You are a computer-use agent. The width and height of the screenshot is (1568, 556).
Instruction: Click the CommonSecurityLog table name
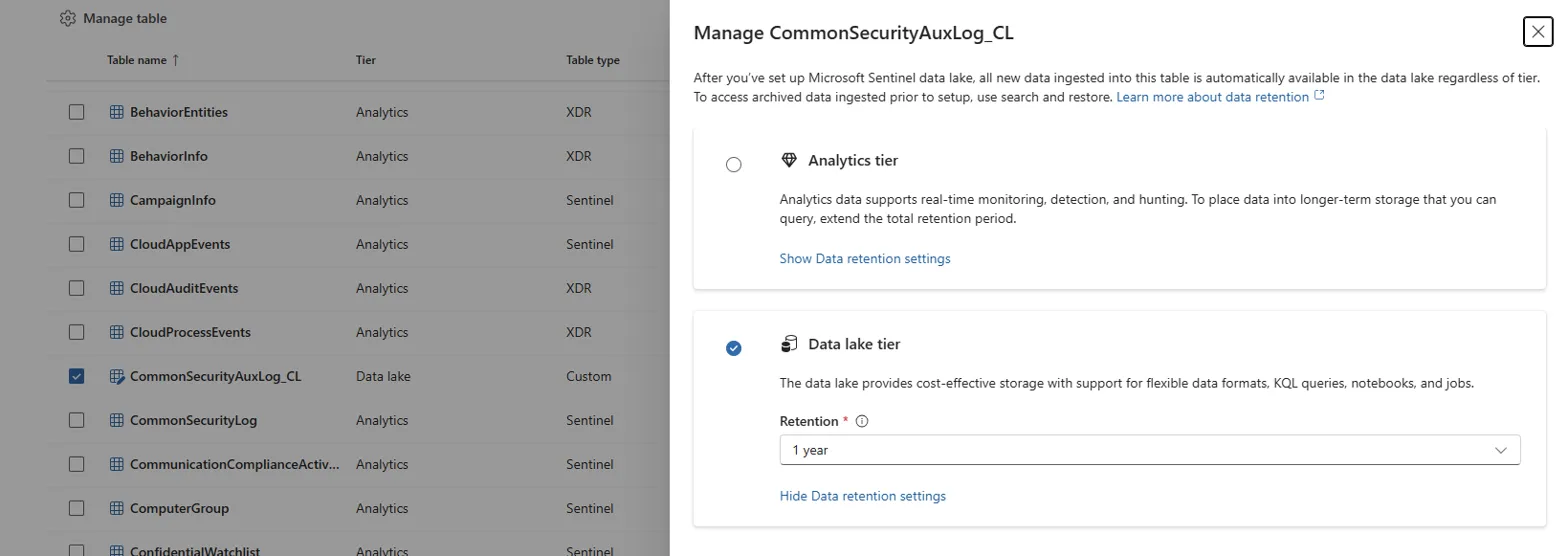click(x=193, y=420)
